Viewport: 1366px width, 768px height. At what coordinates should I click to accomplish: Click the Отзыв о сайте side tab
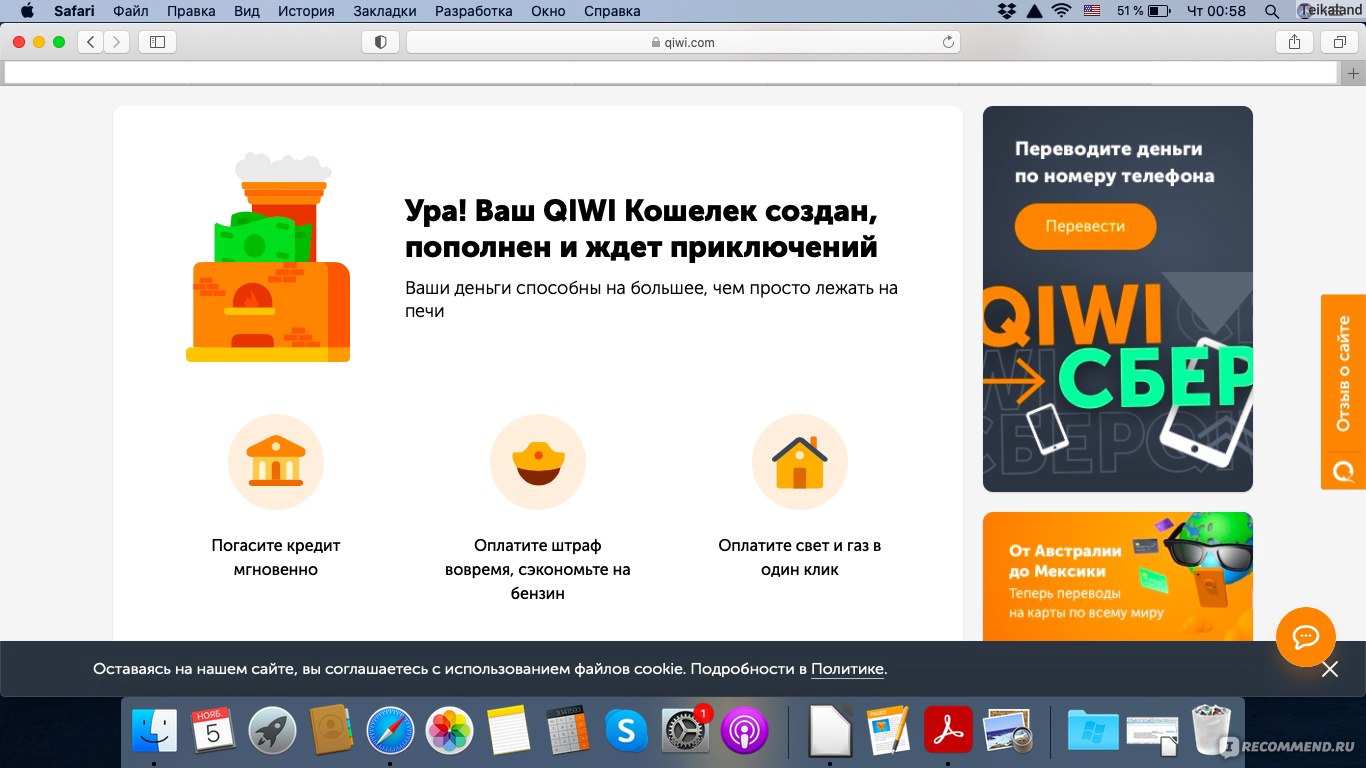coord(1344,392)
